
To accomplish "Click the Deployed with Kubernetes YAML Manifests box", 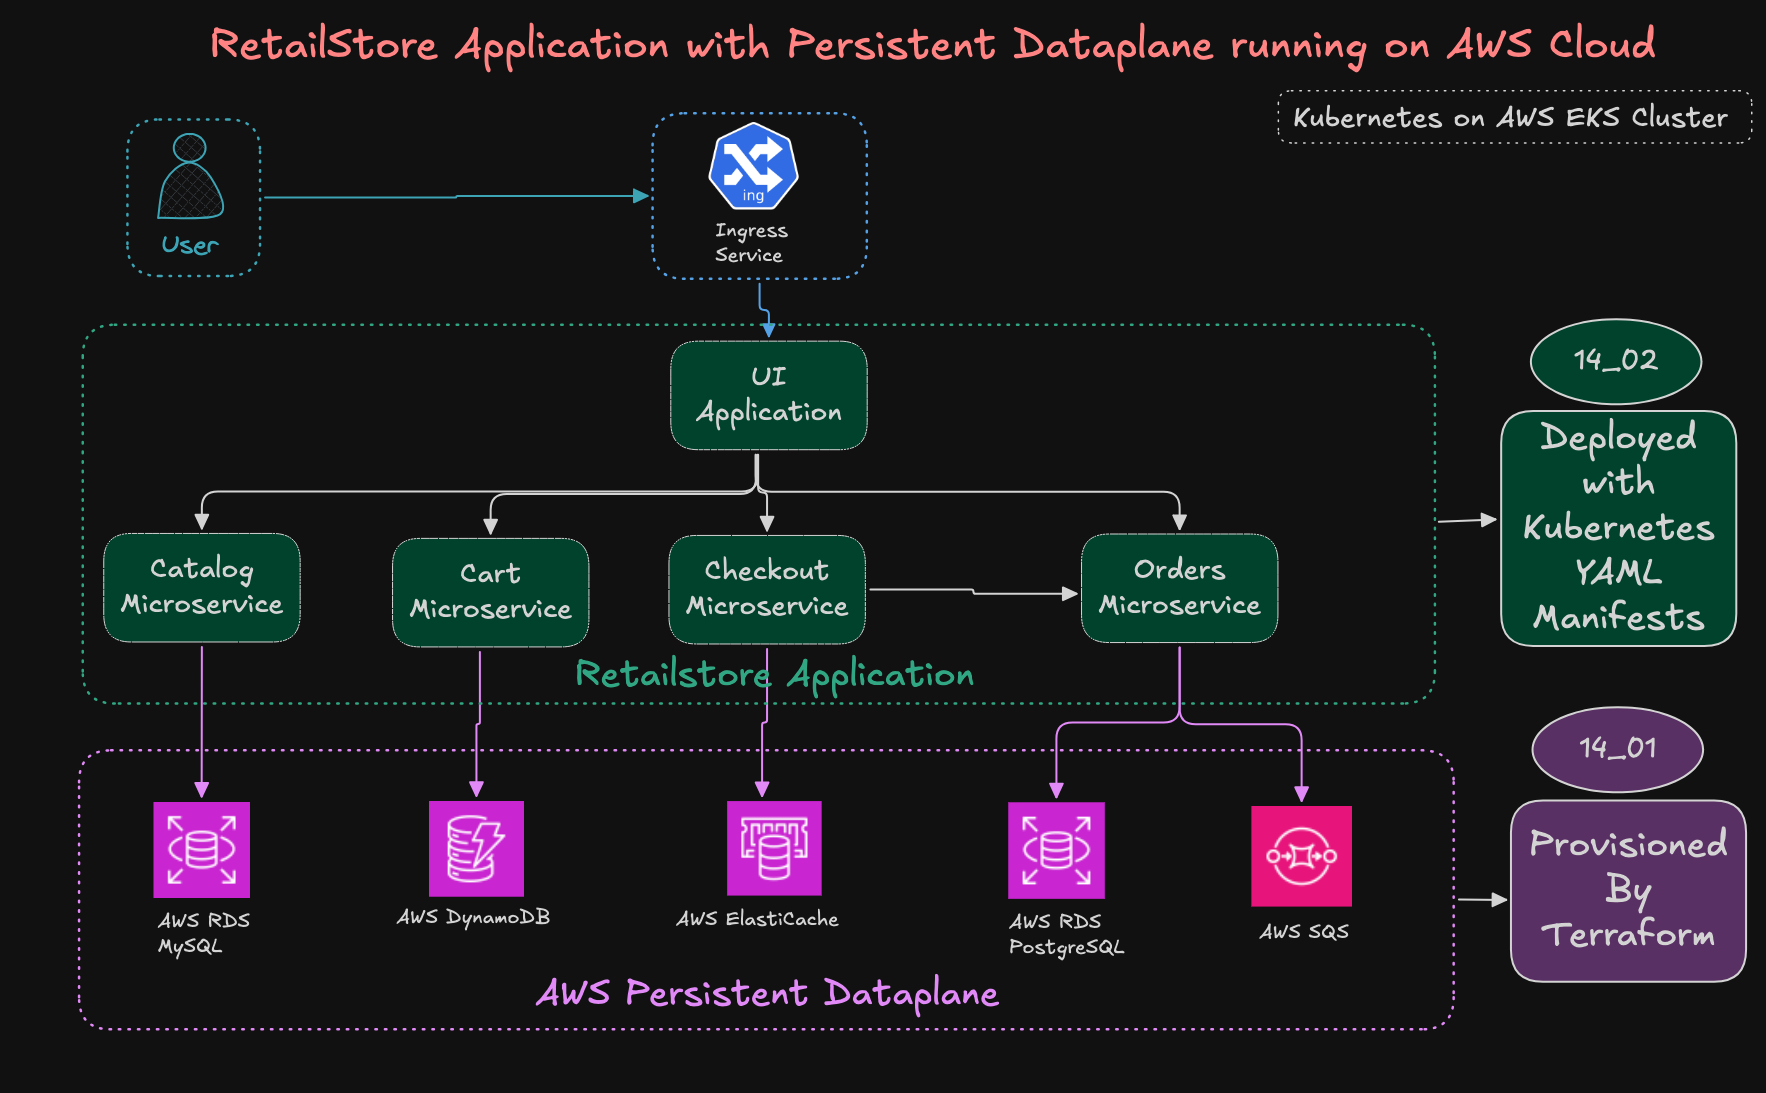I will [x=1617, y=527].
